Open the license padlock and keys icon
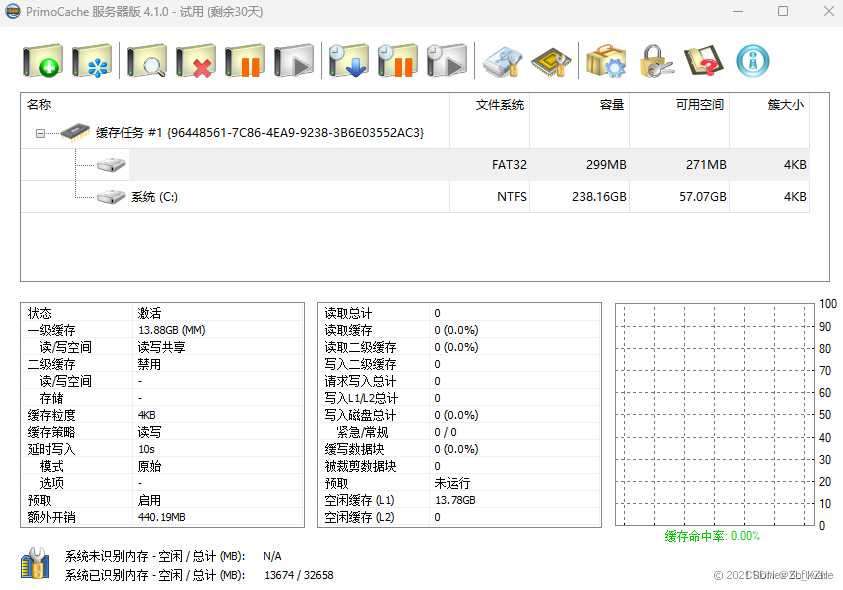Image resolution: width=843 pixels, height=590 pixels. tap(656, 61)
